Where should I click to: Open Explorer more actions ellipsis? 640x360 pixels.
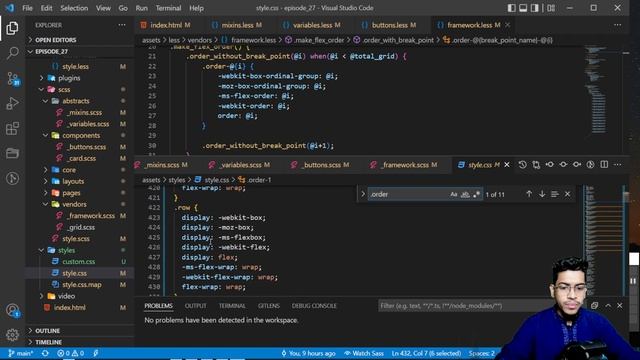pos(122,25)
